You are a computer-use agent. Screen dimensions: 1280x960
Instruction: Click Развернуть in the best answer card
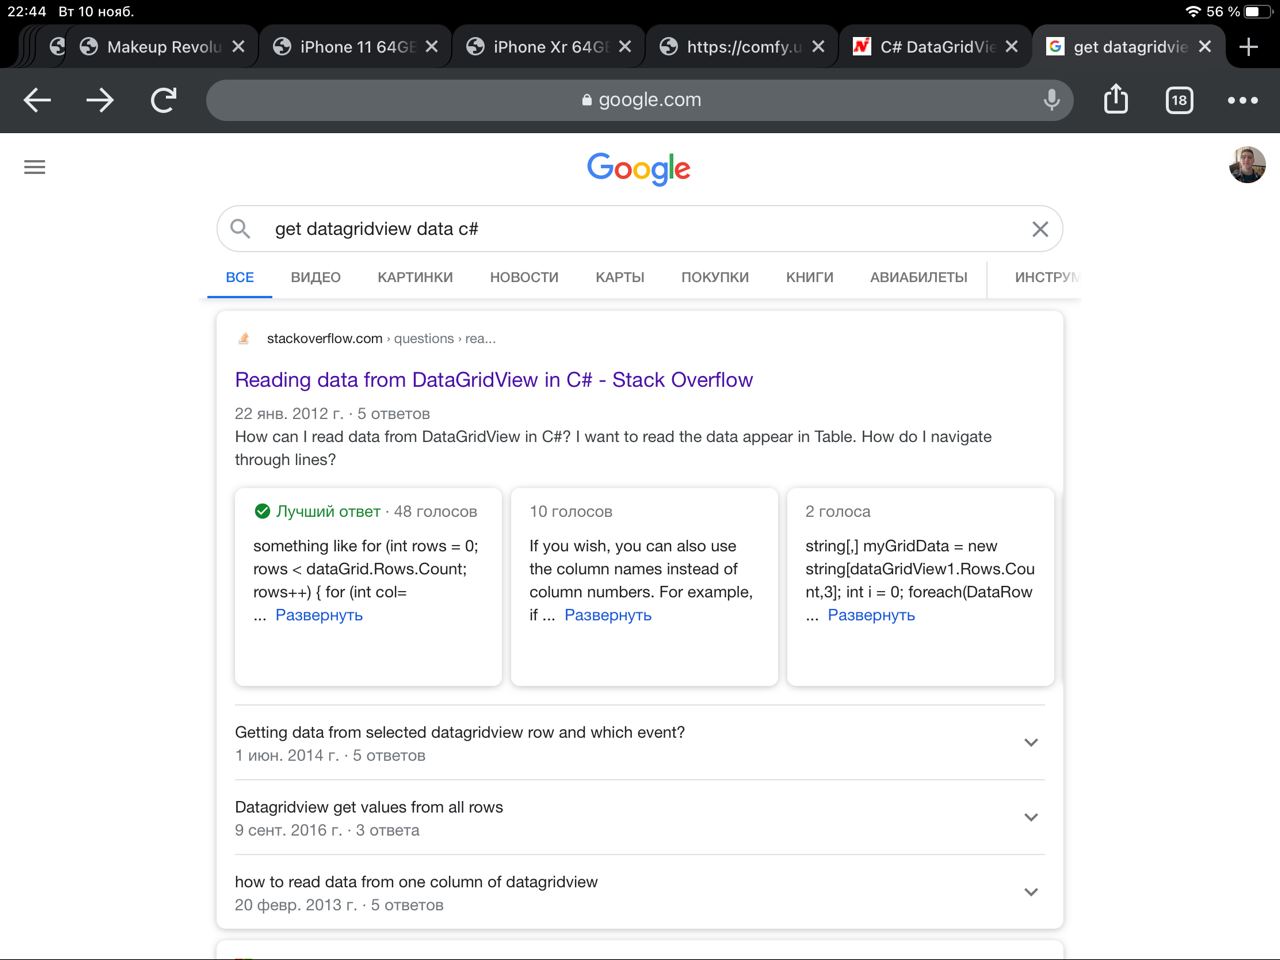point(319,615)
